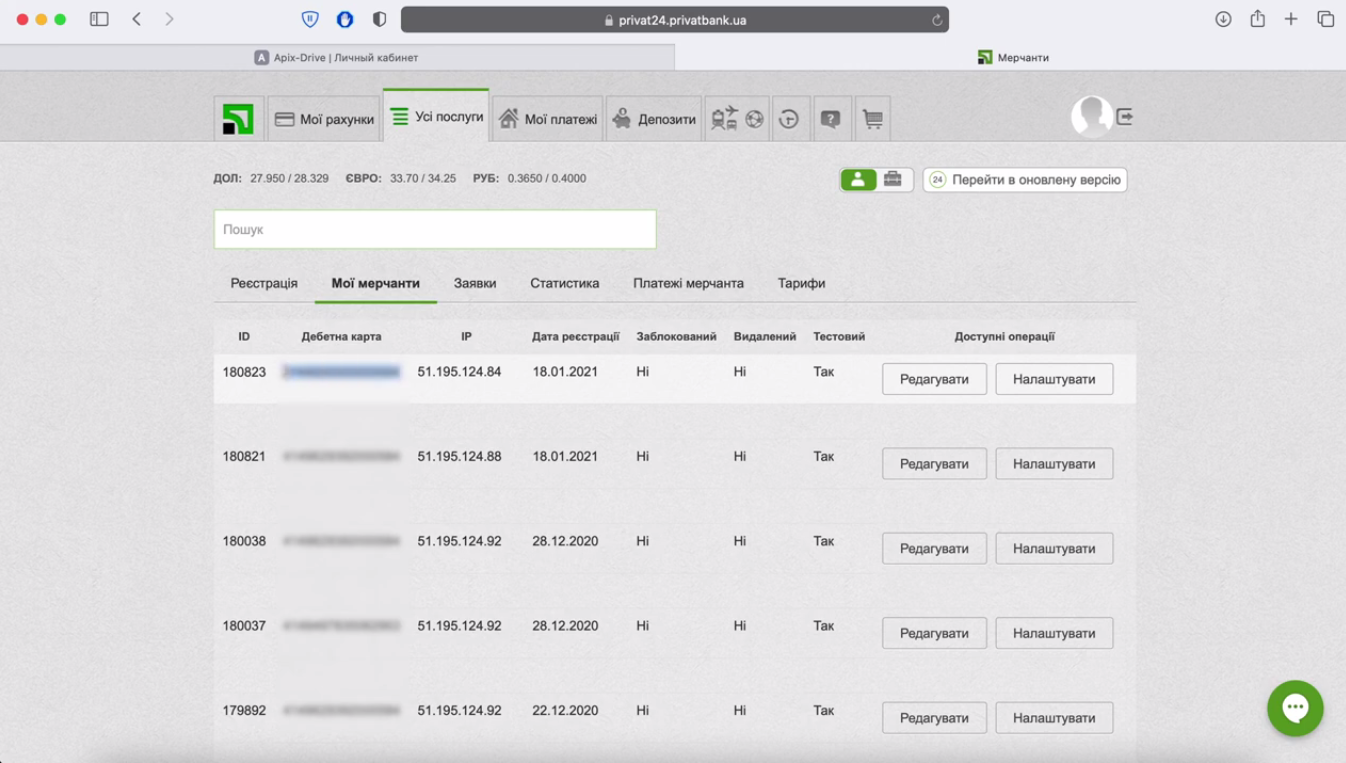1346x763 pixels.
Task: Toggle the Safari sidebar
Action: (x=99, y=19)
